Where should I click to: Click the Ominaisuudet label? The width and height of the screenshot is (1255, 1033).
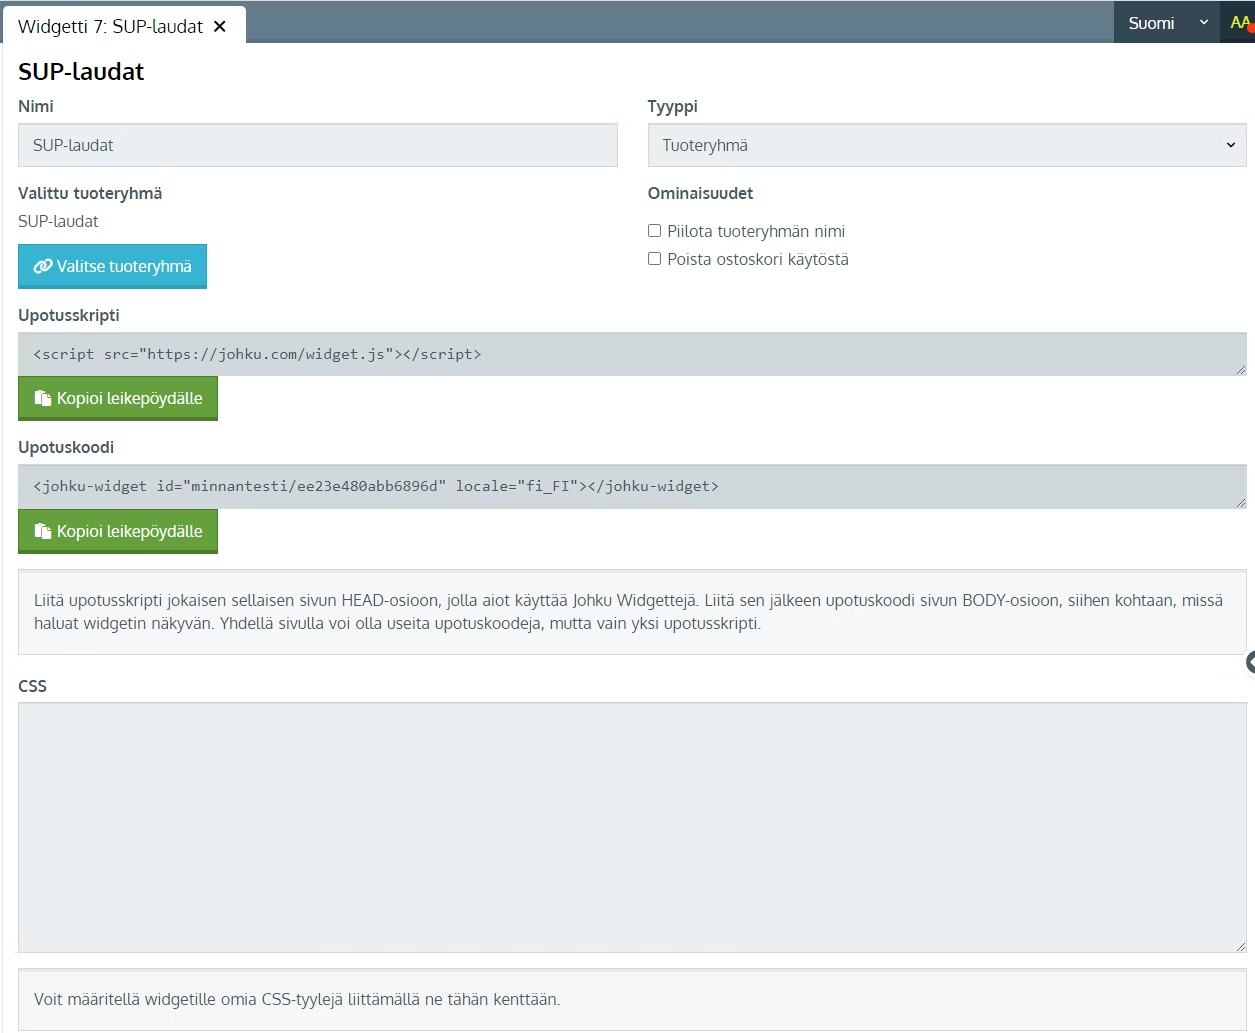[x=700, y=193]
